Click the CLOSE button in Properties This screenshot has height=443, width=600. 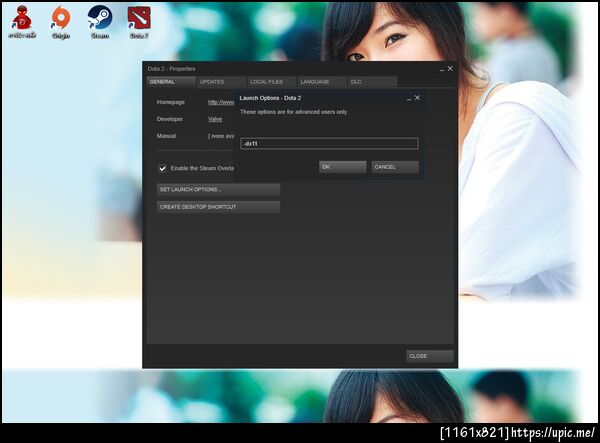coord(430,356)
